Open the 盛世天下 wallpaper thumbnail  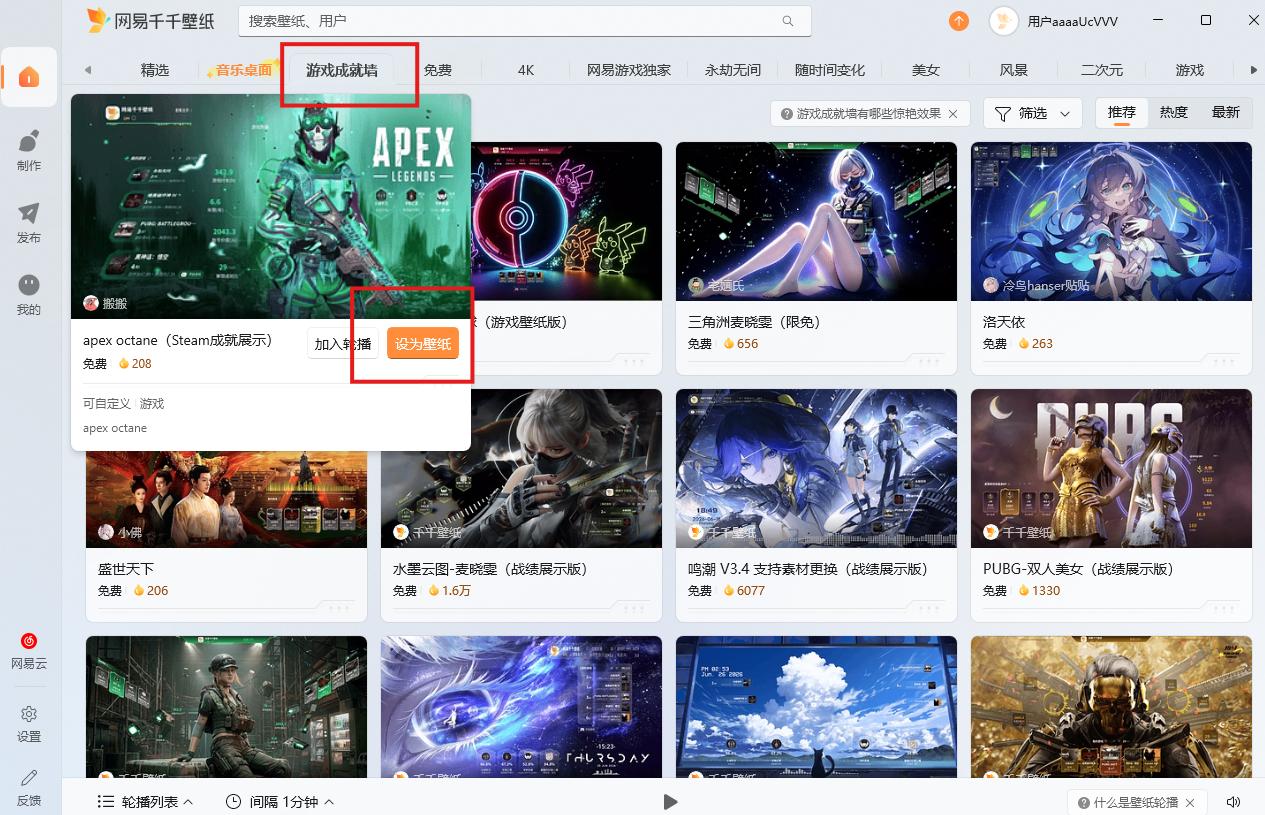[x=226, y=499]
